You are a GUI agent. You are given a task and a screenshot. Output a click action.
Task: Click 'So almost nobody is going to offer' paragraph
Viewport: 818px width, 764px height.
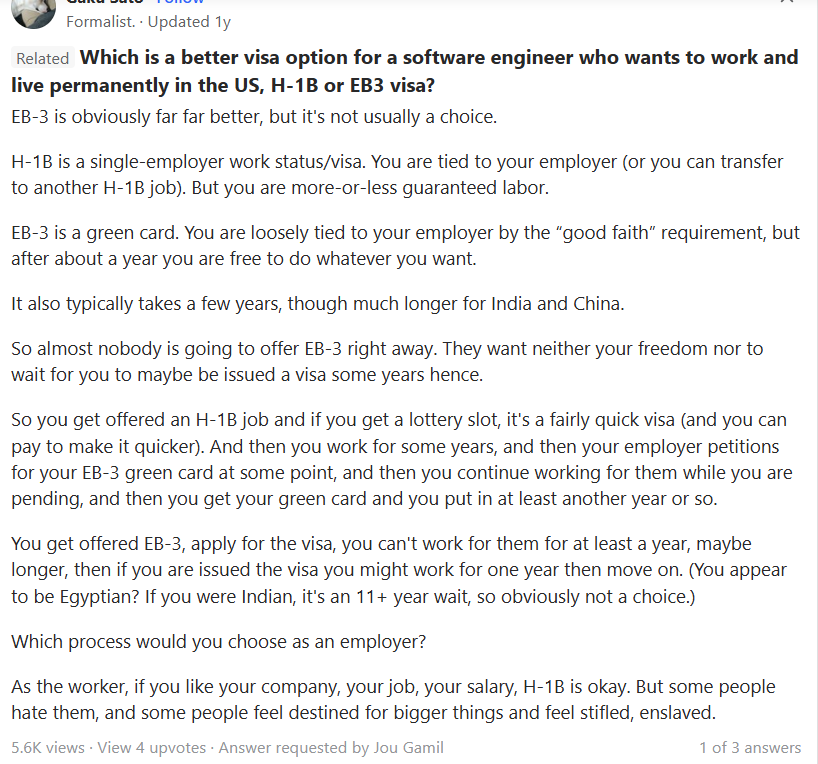click(x=387, y=361)
